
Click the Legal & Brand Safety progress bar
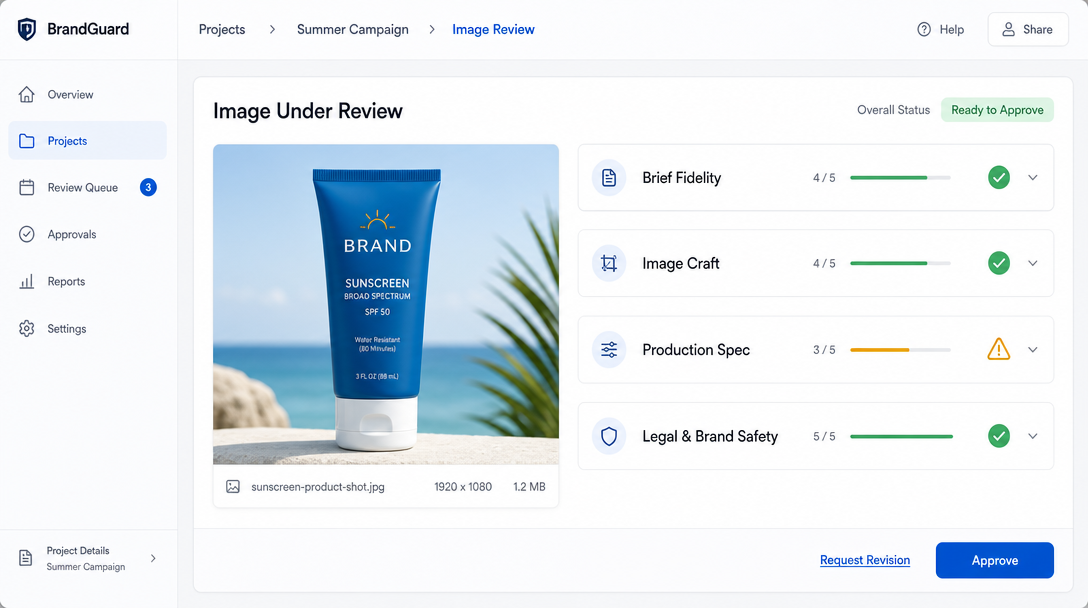tap(900, 436)
